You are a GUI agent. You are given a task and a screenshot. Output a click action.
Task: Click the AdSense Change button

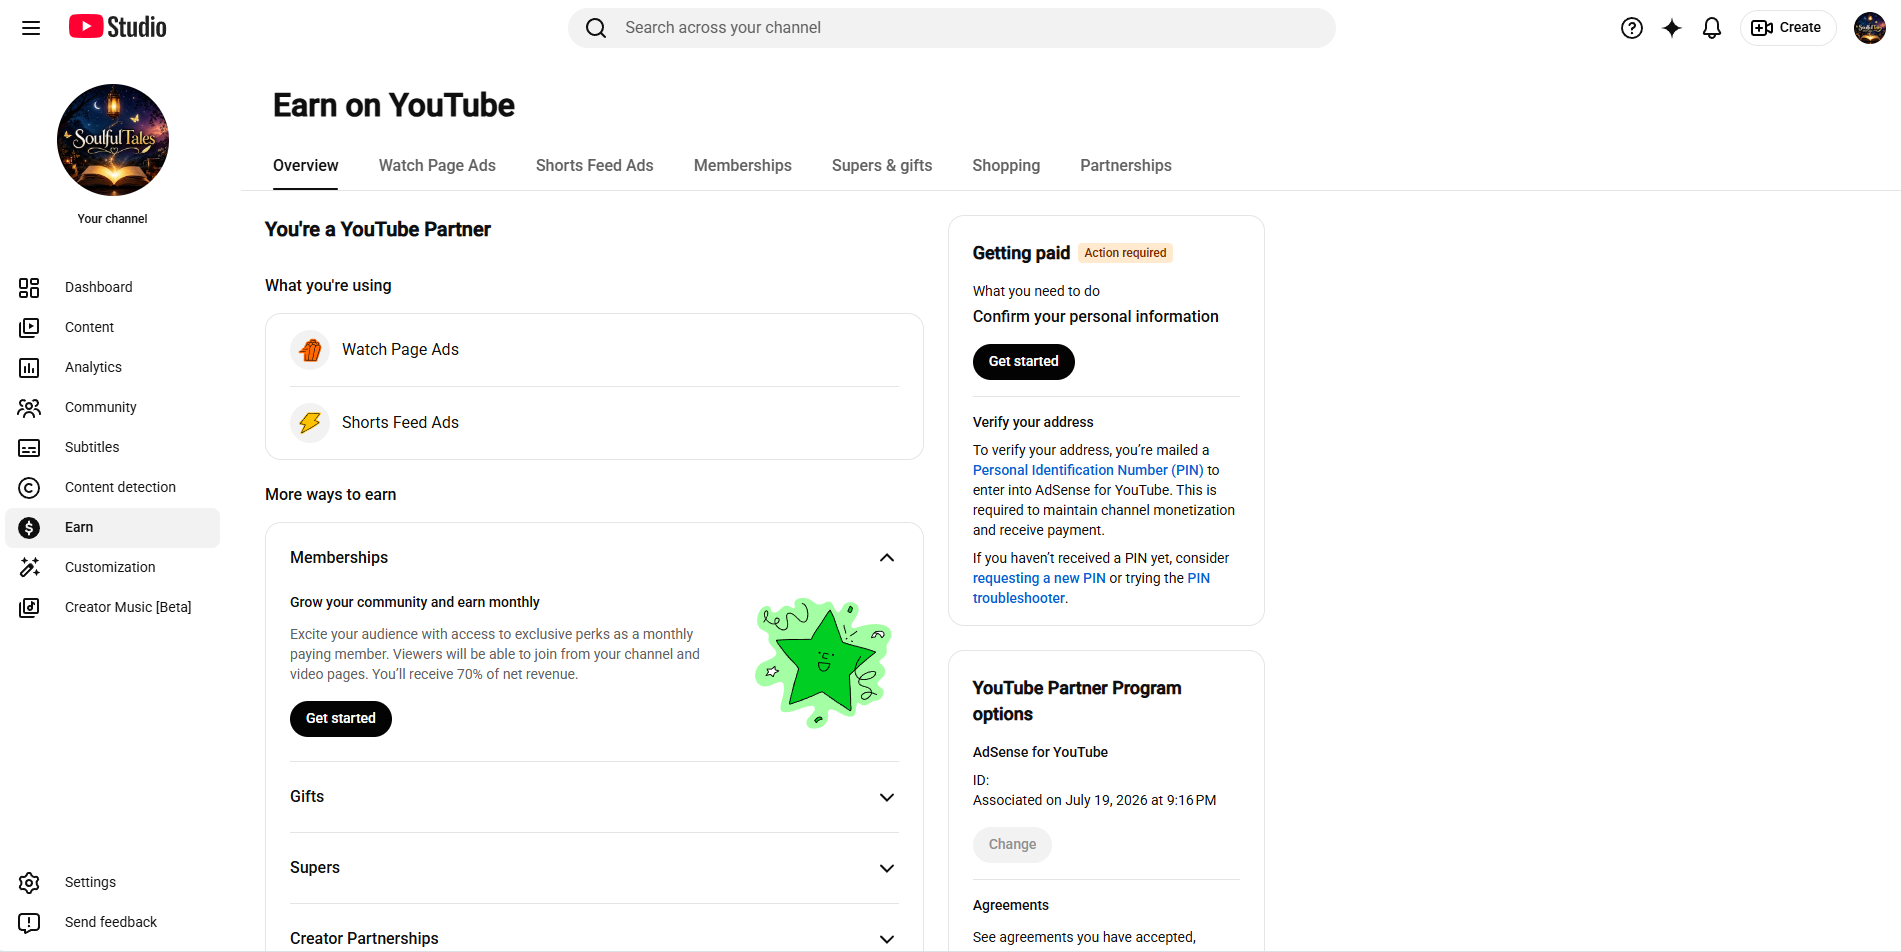pyautogui.click(x=1012, y=845)
